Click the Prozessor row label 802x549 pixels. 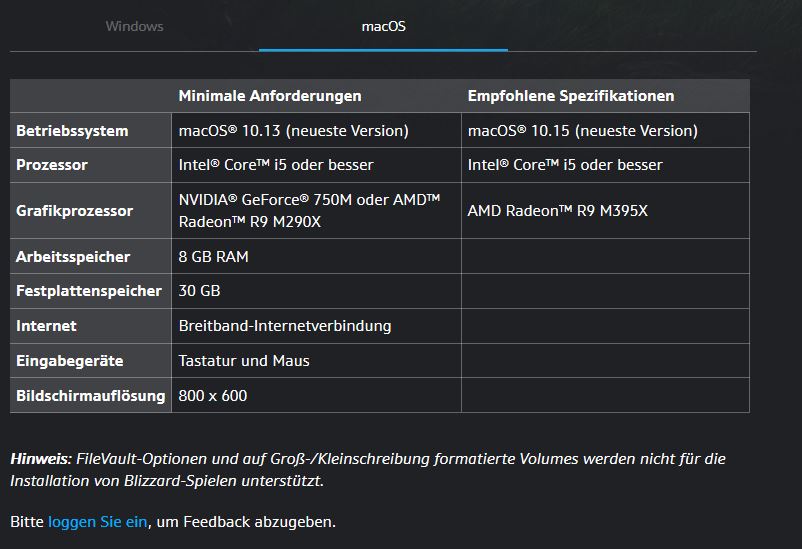(52, 165)
